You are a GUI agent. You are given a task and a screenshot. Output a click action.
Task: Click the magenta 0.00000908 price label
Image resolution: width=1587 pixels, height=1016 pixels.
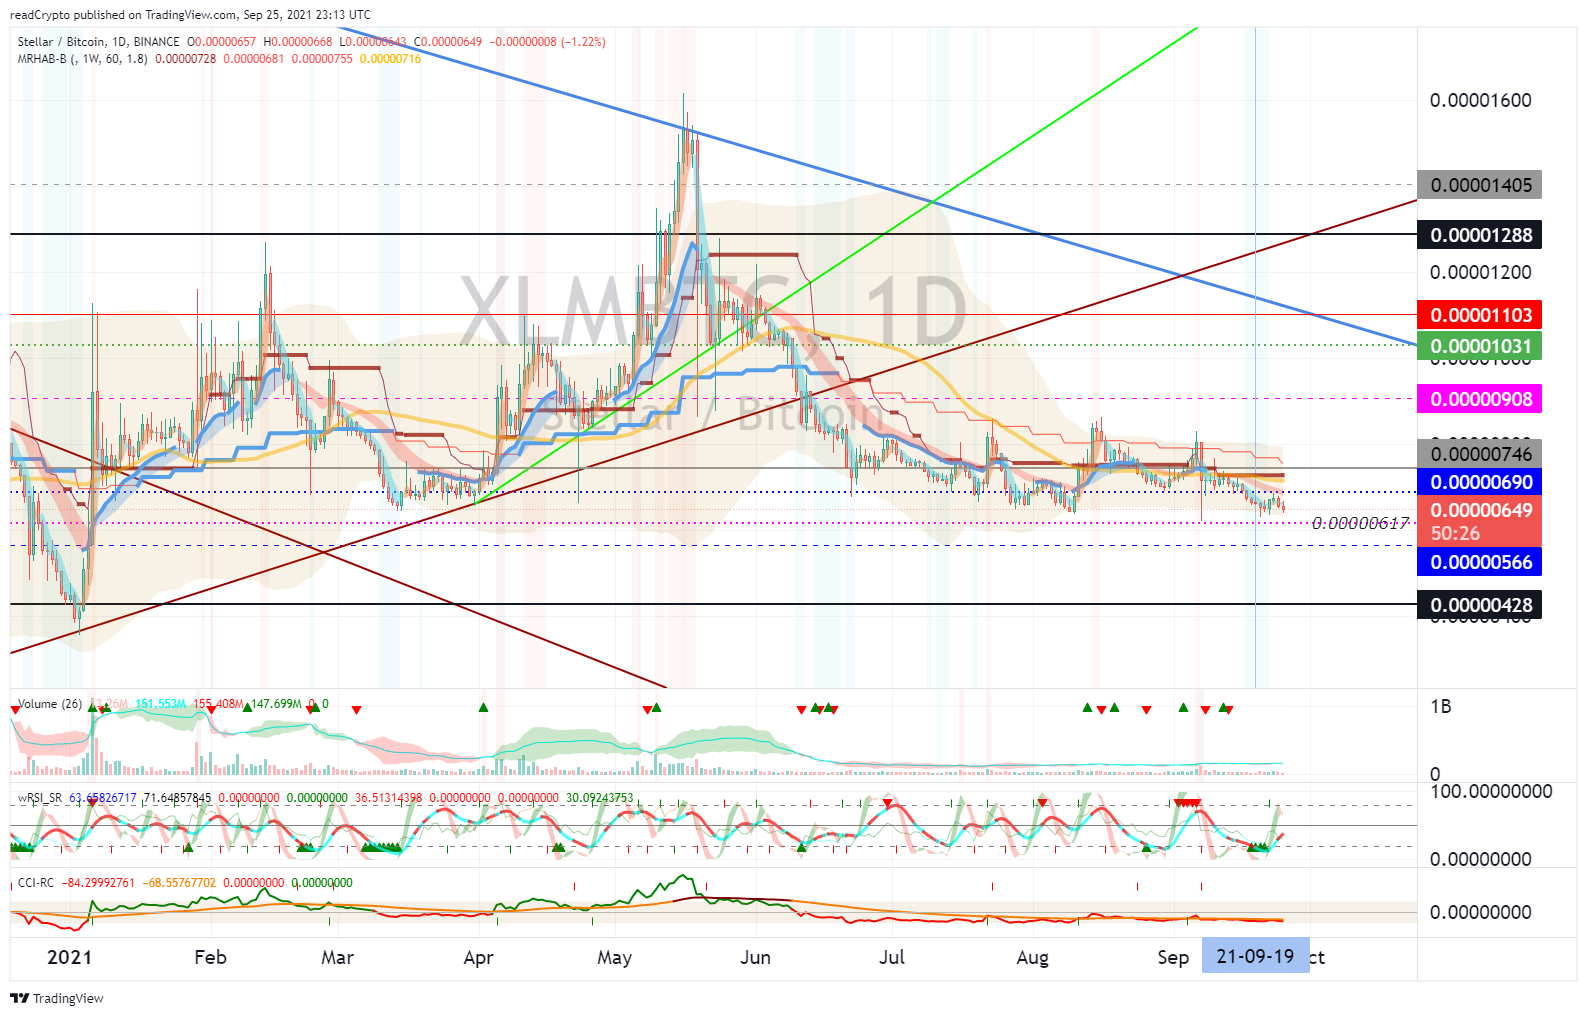click(1480, 399)
